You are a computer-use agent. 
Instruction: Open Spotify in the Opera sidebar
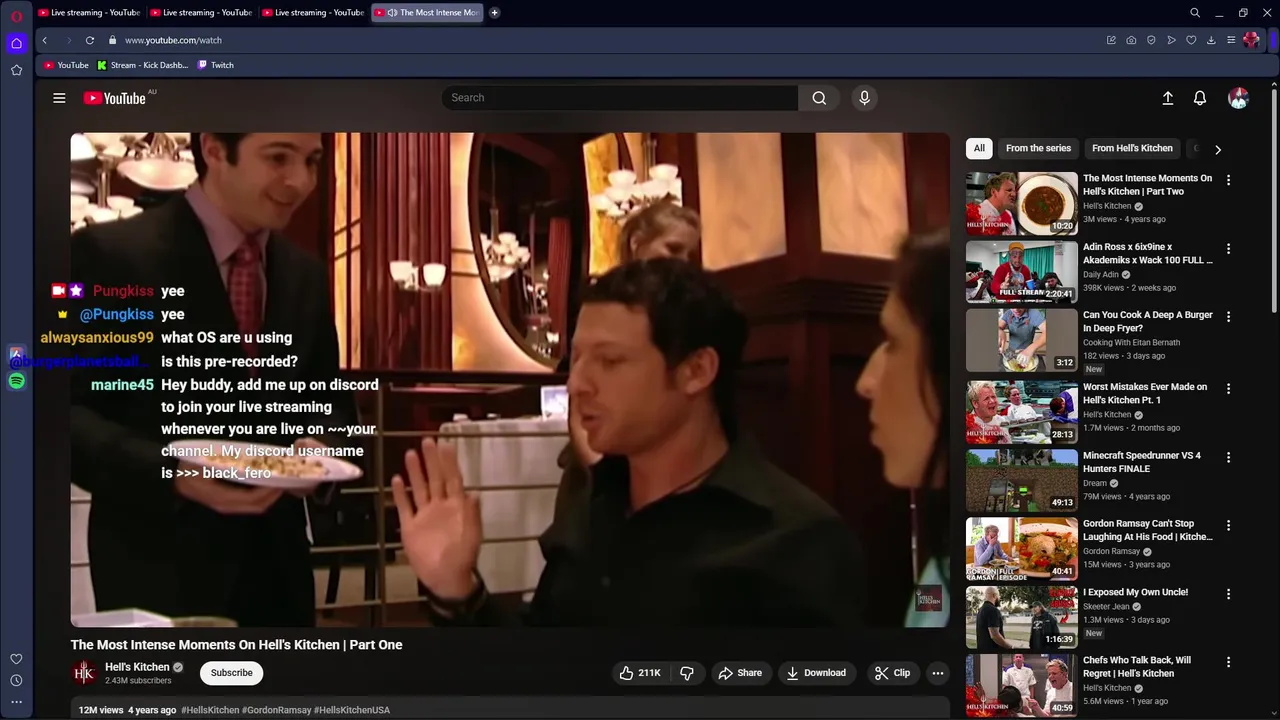point(16,381)
